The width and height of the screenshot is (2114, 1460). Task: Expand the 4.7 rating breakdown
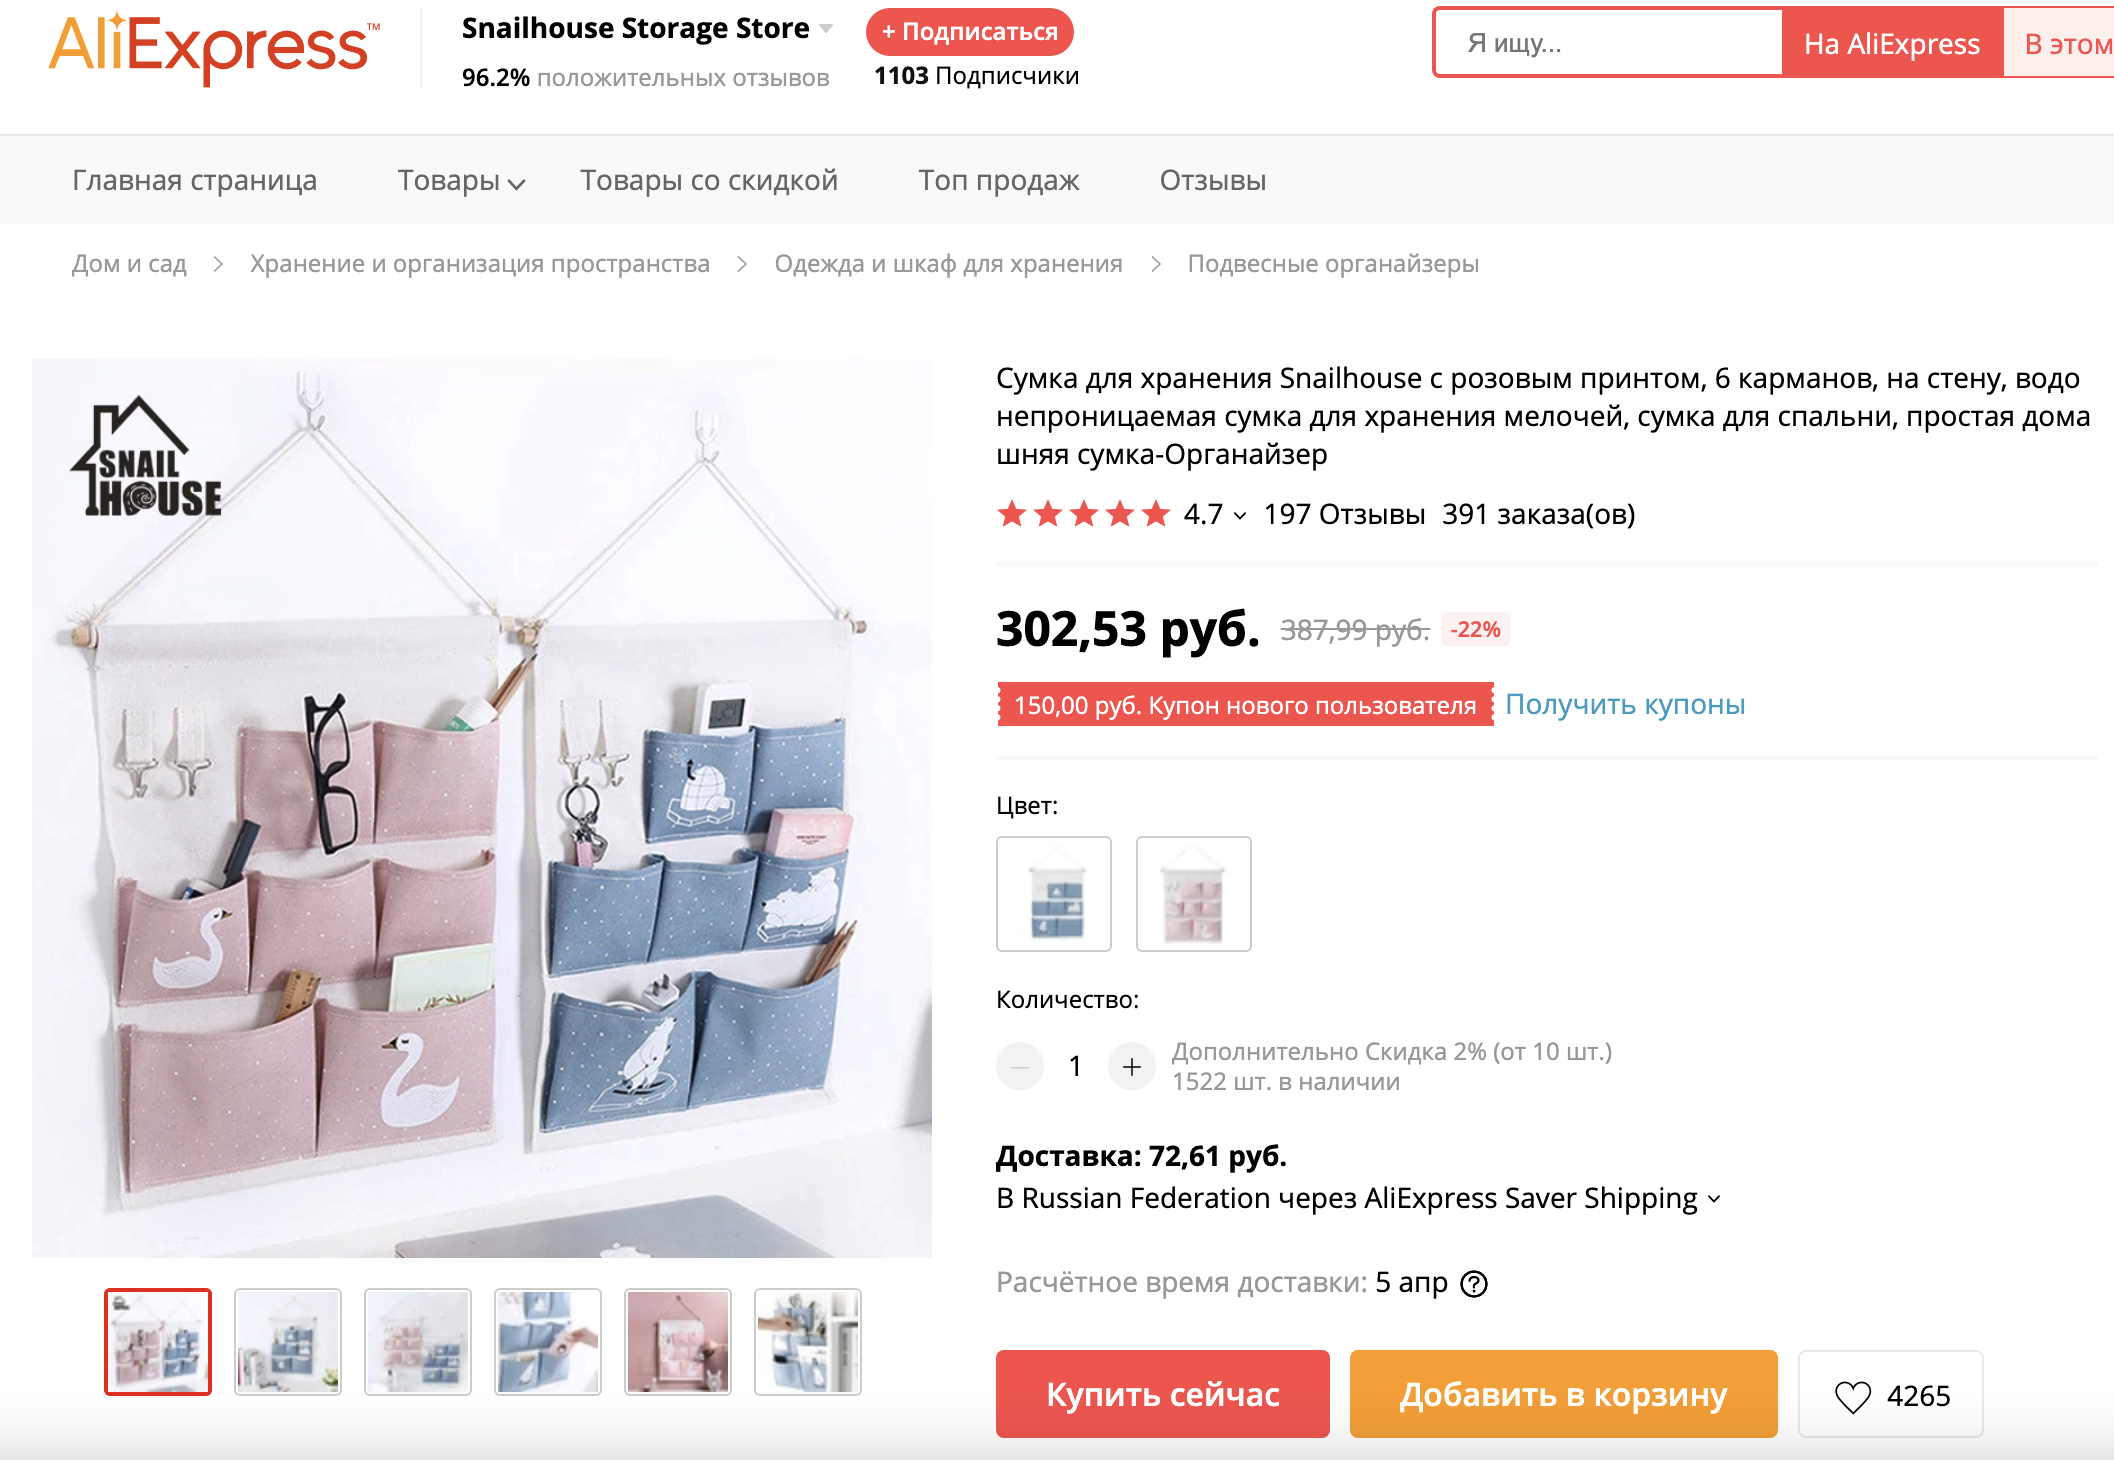point(1240,515)
